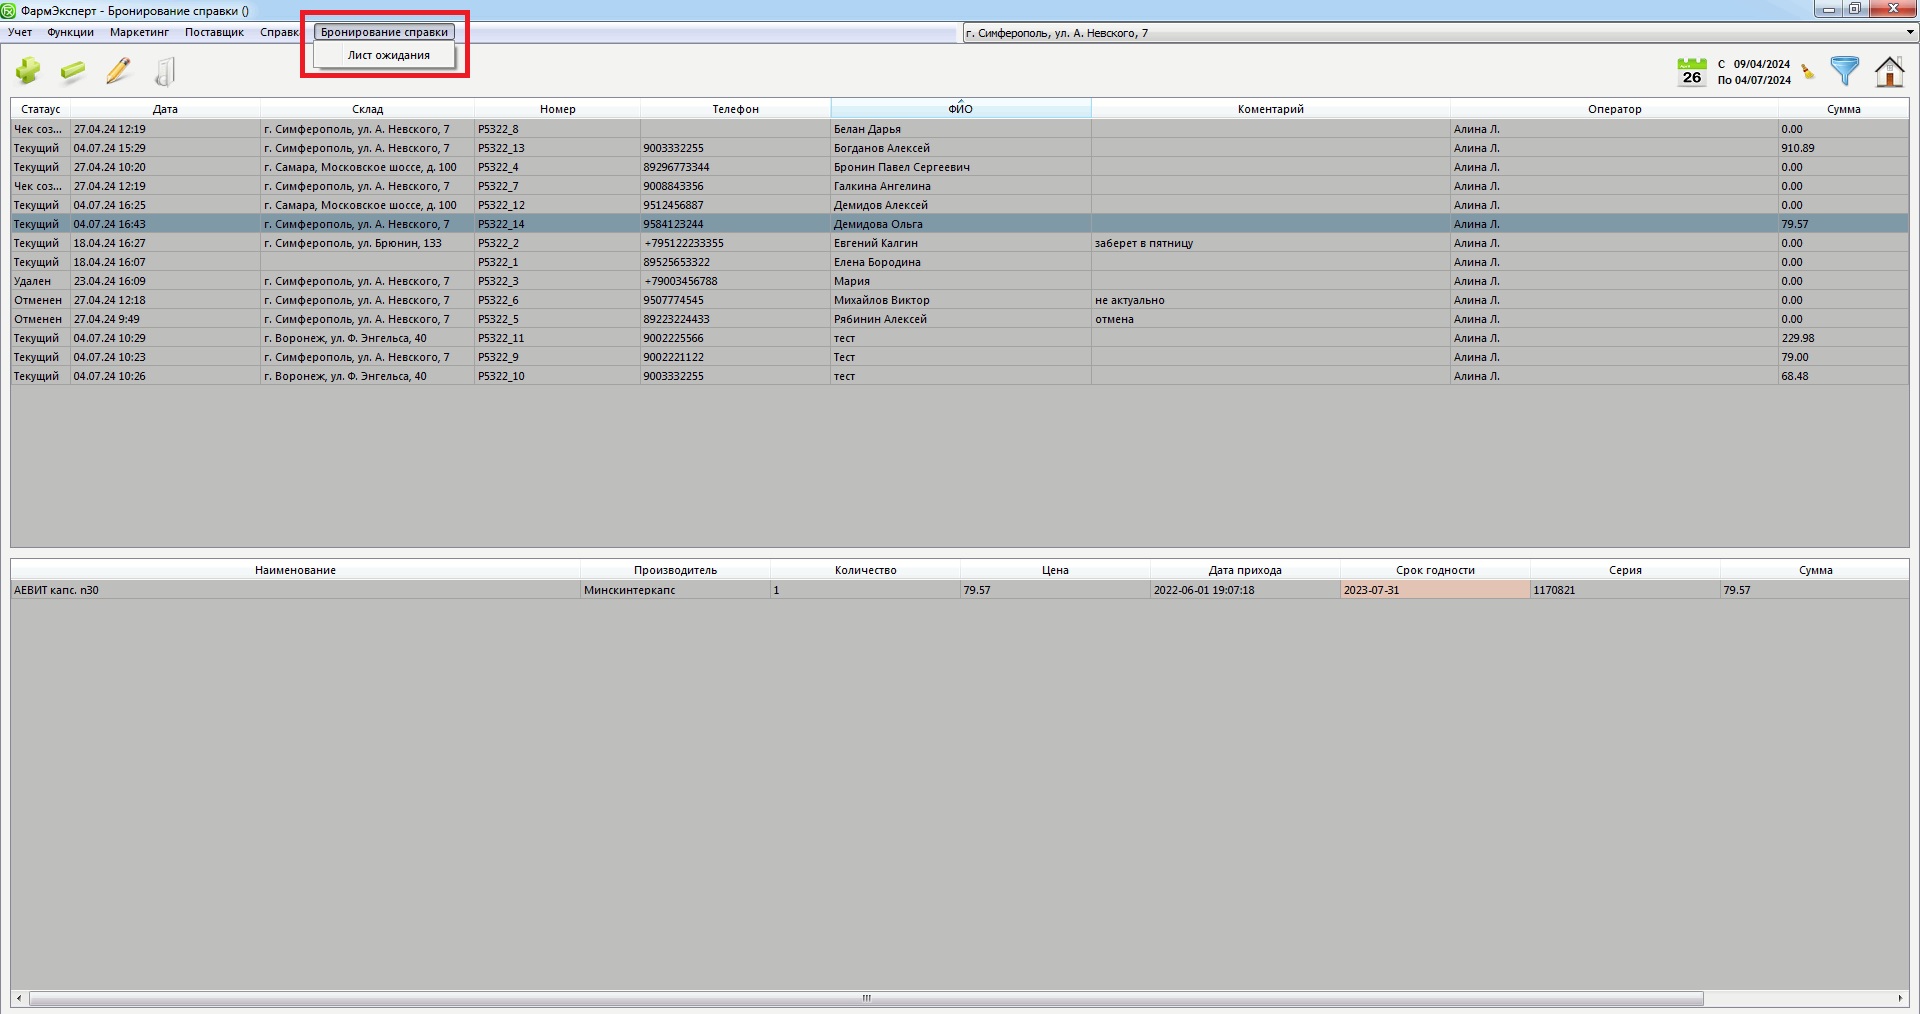
Task: Open the Поставщик menu
Action: [x=214, y=32]
